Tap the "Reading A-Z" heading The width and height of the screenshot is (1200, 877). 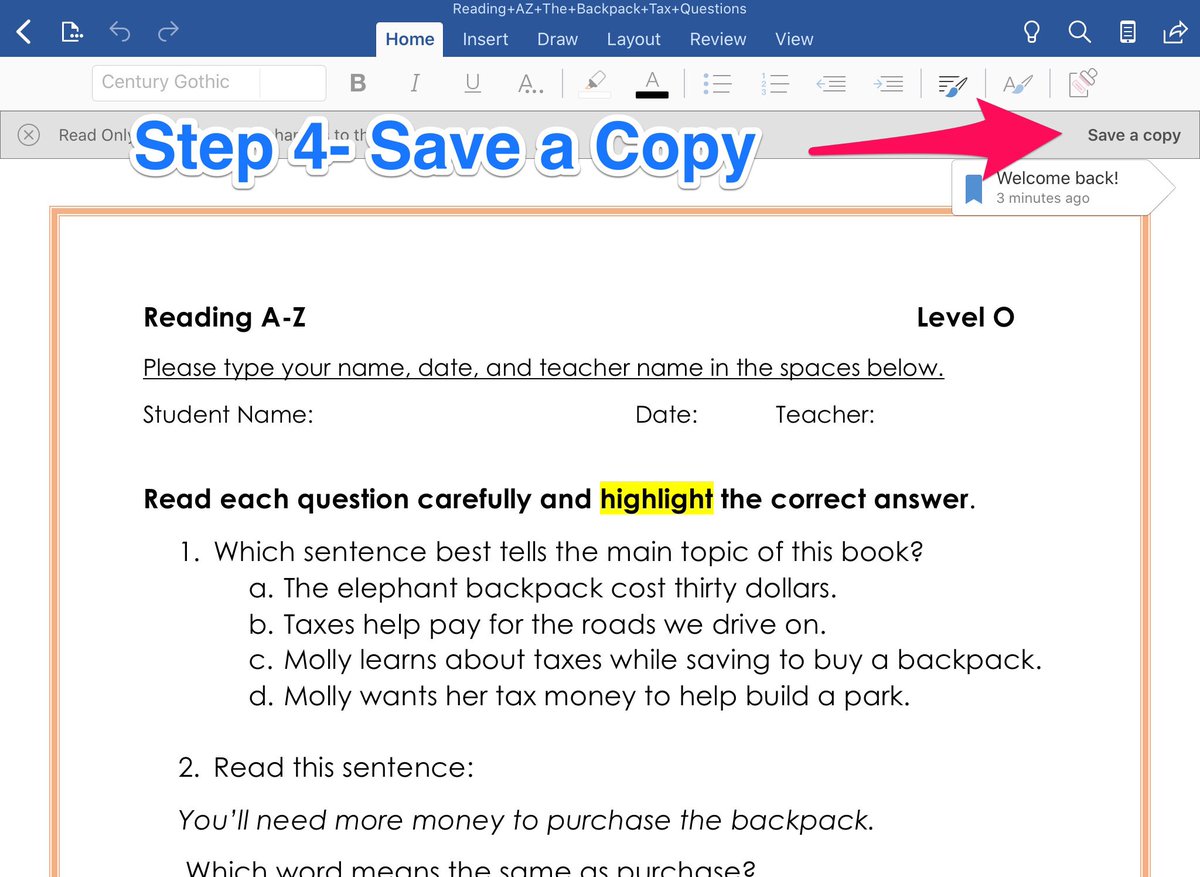point(224,318)
